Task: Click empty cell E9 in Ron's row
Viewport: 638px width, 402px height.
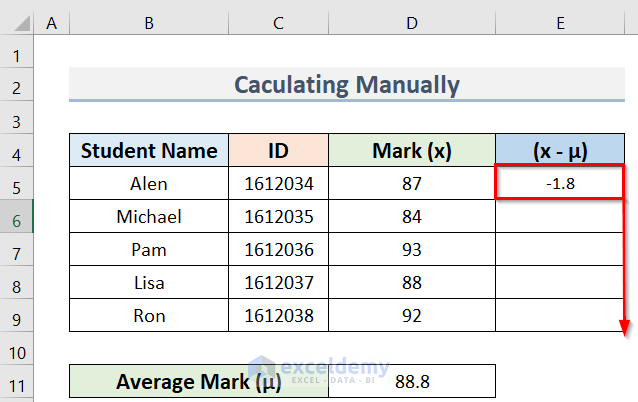Action: (558, 316)
